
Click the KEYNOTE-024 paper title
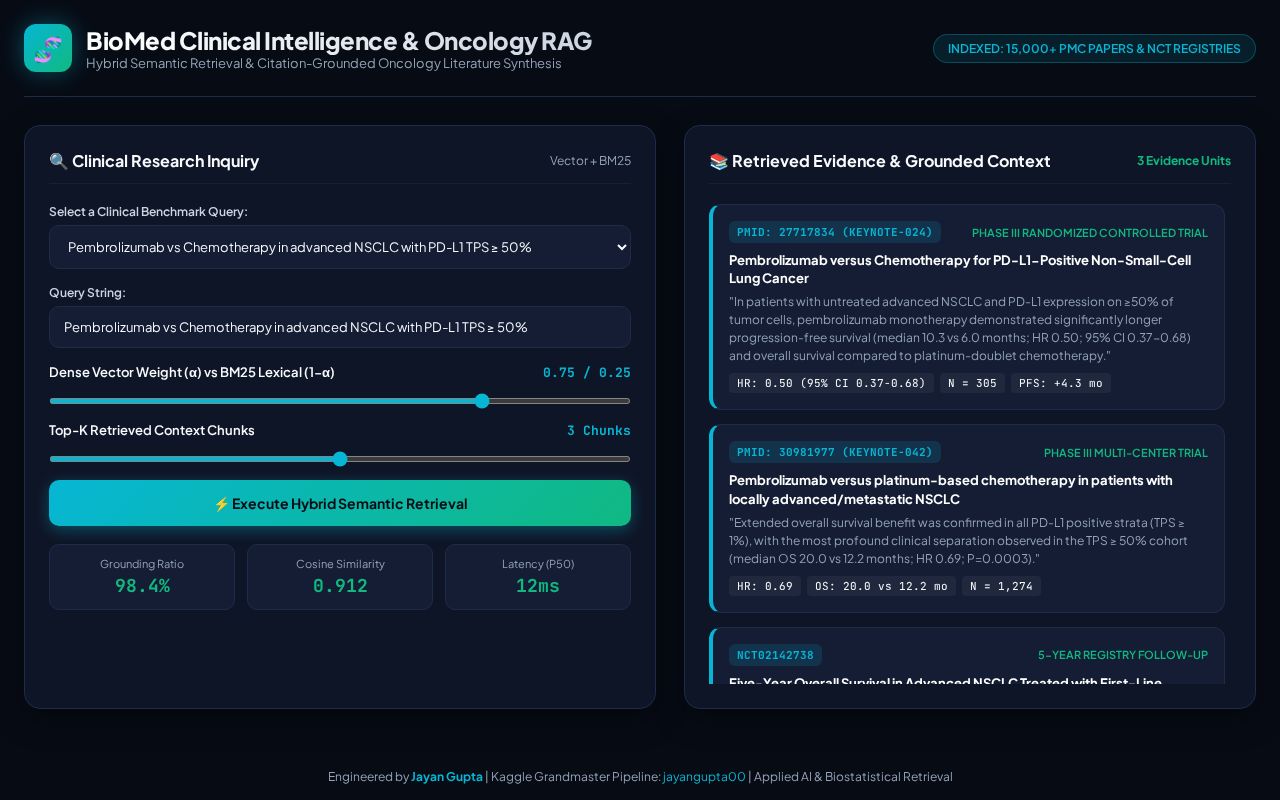coord(960,269)
